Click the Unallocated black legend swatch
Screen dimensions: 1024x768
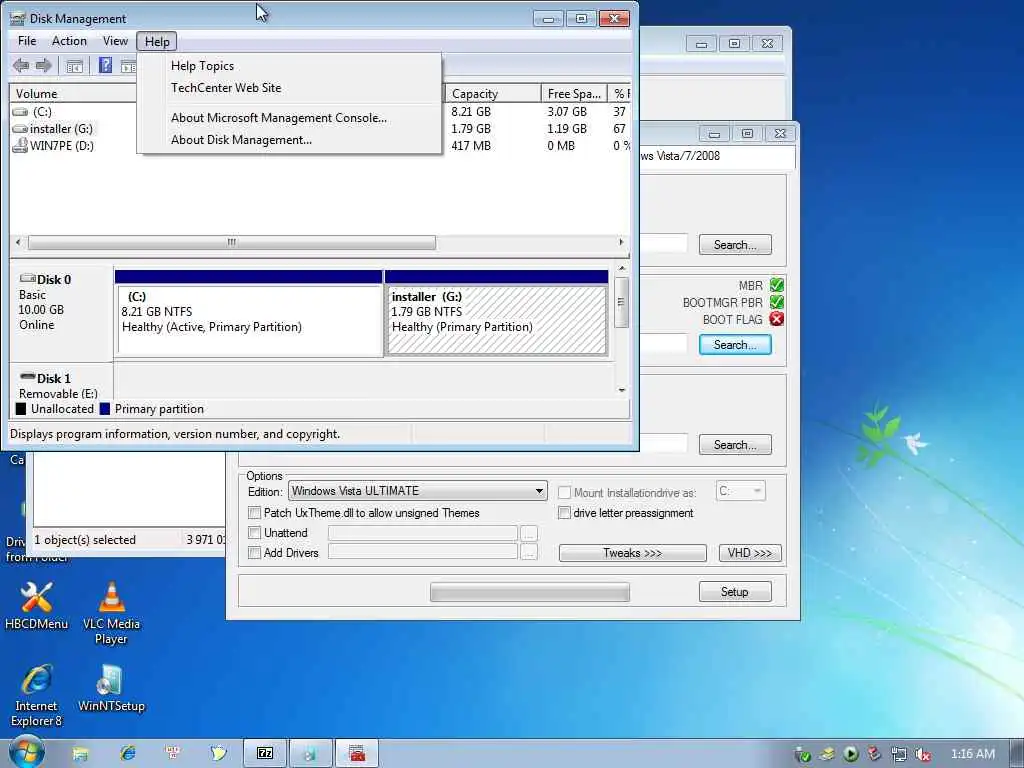21,409
